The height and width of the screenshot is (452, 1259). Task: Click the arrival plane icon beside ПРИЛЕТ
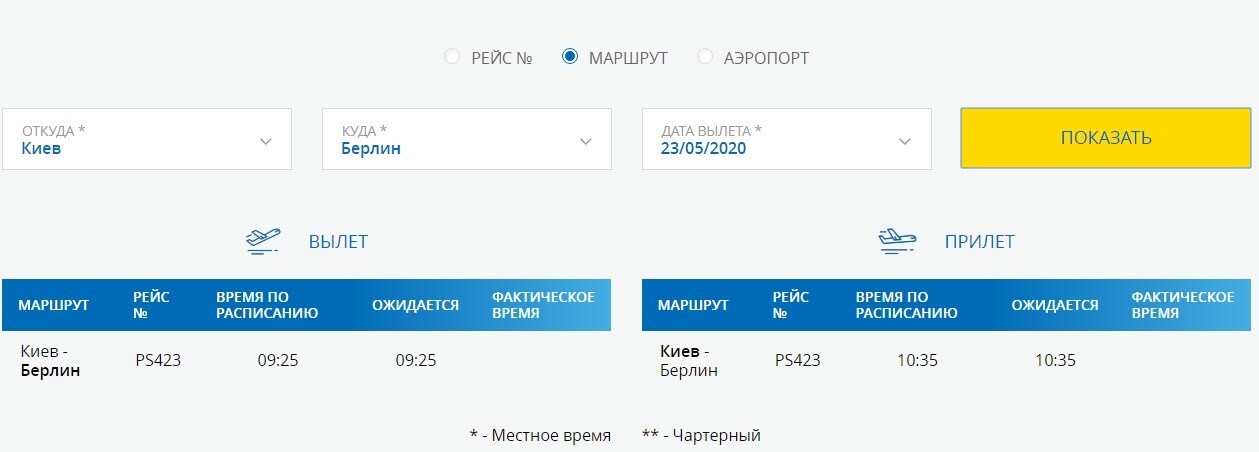point(897,241)
